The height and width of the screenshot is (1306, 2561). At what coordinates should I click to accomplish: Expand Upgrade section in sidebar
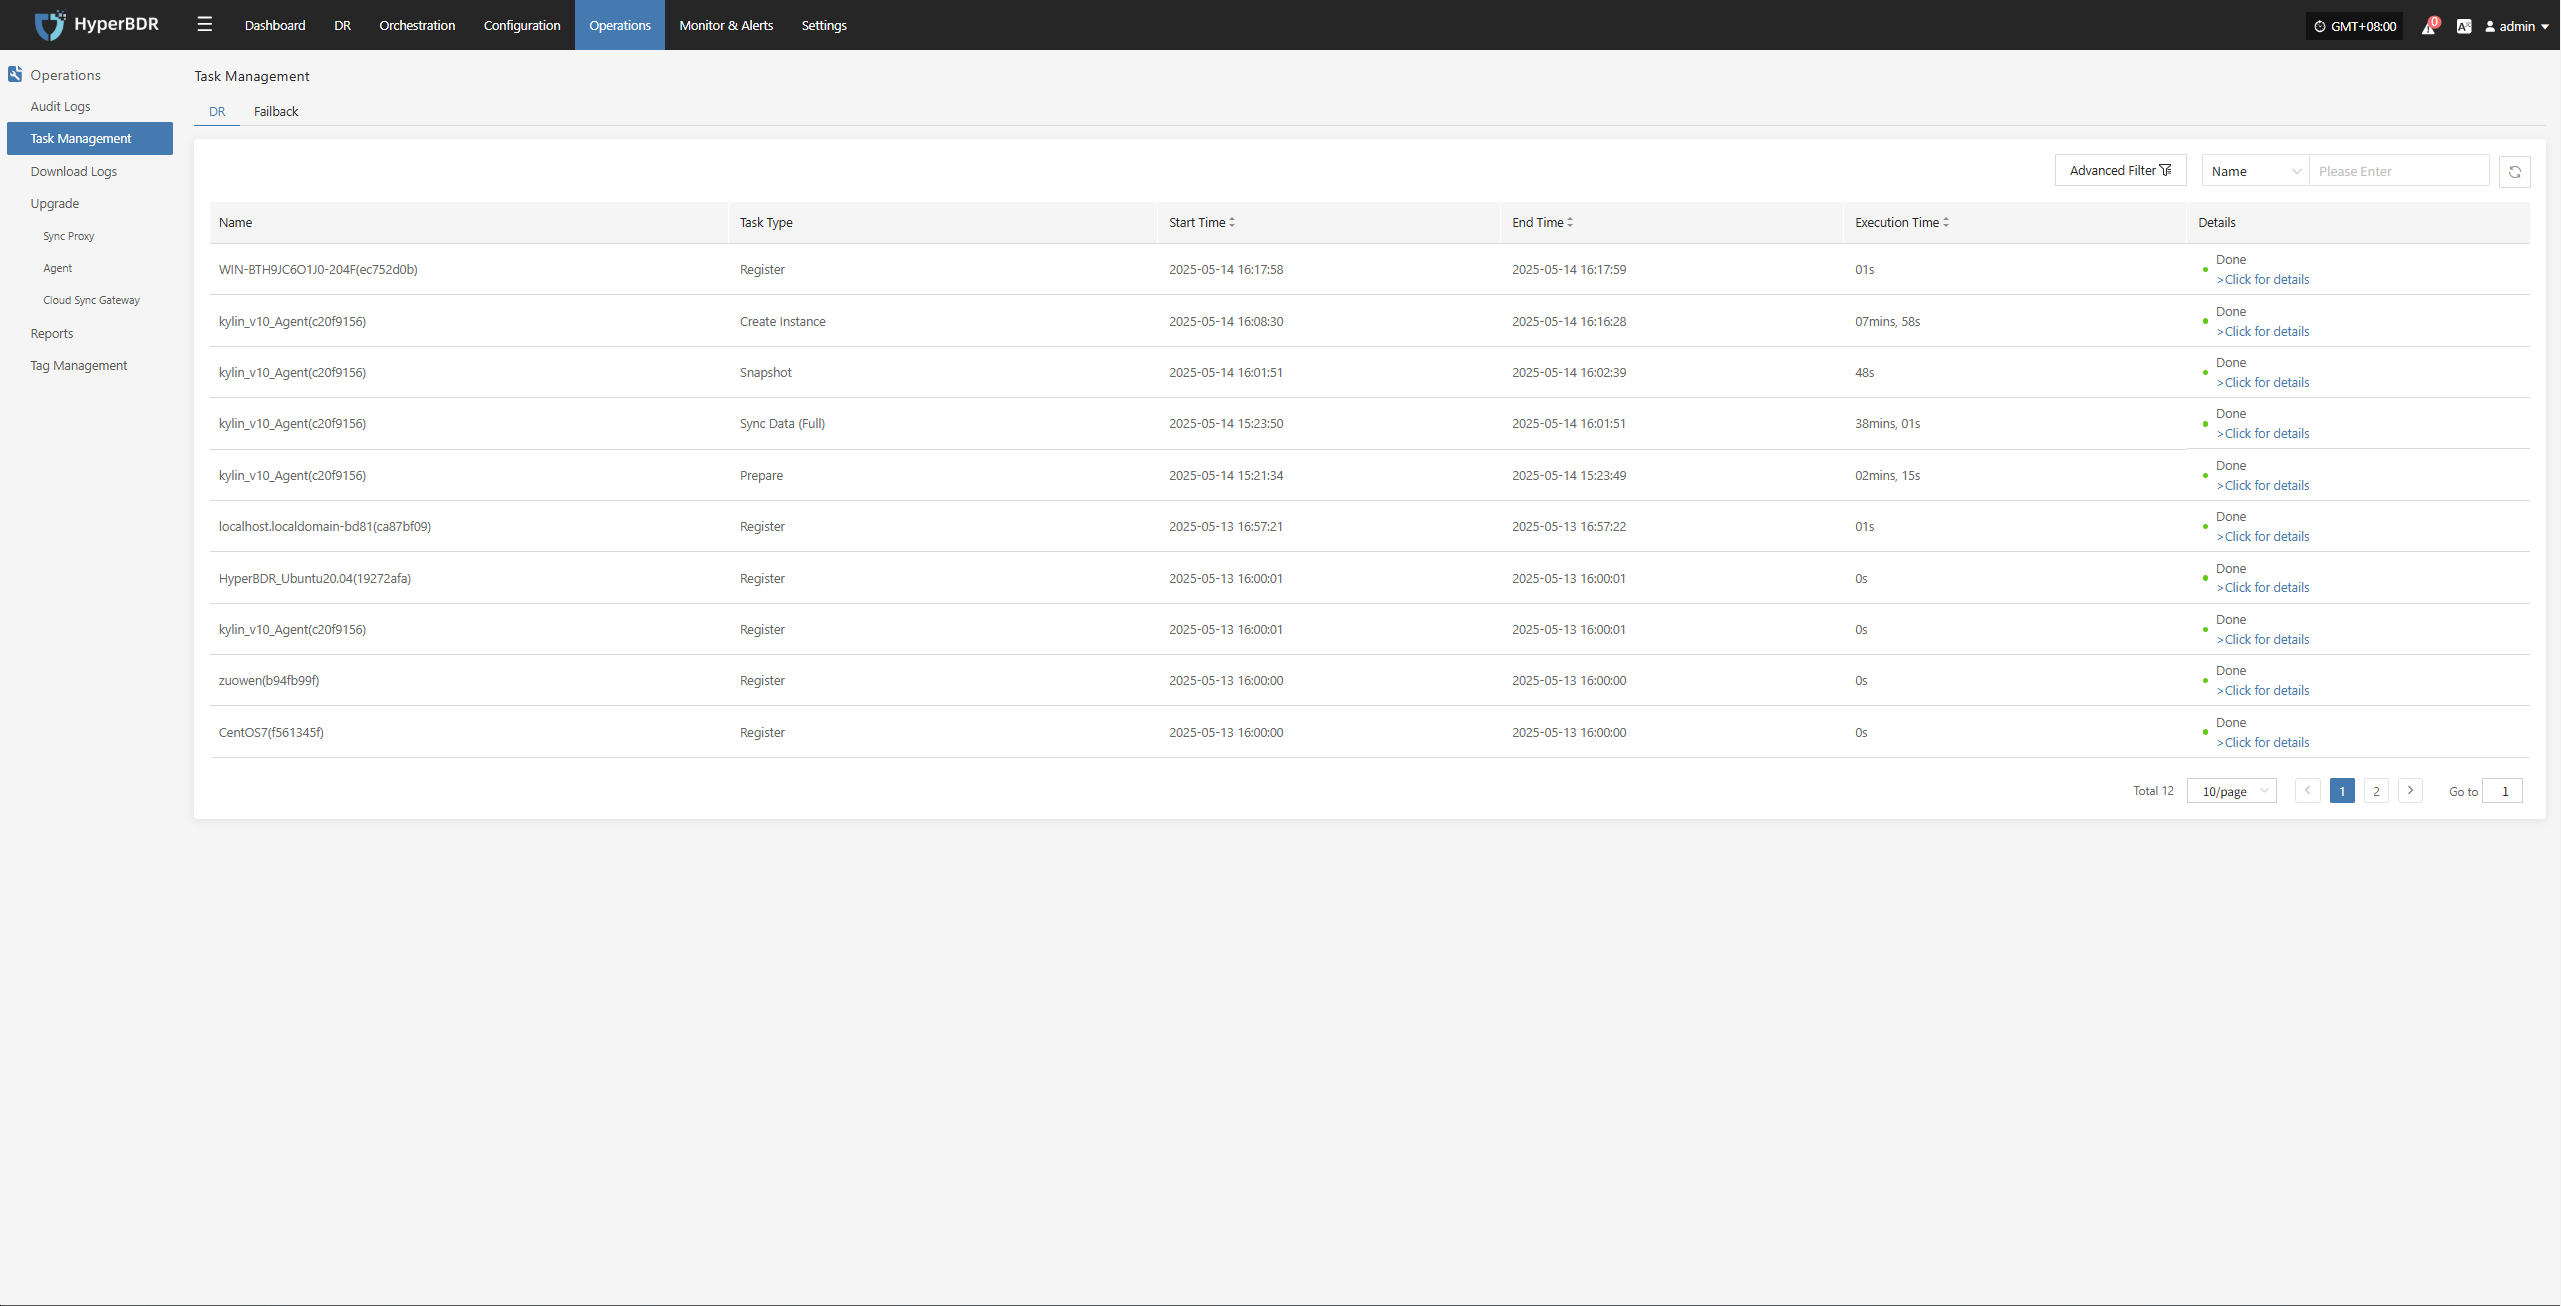(54, 203)
